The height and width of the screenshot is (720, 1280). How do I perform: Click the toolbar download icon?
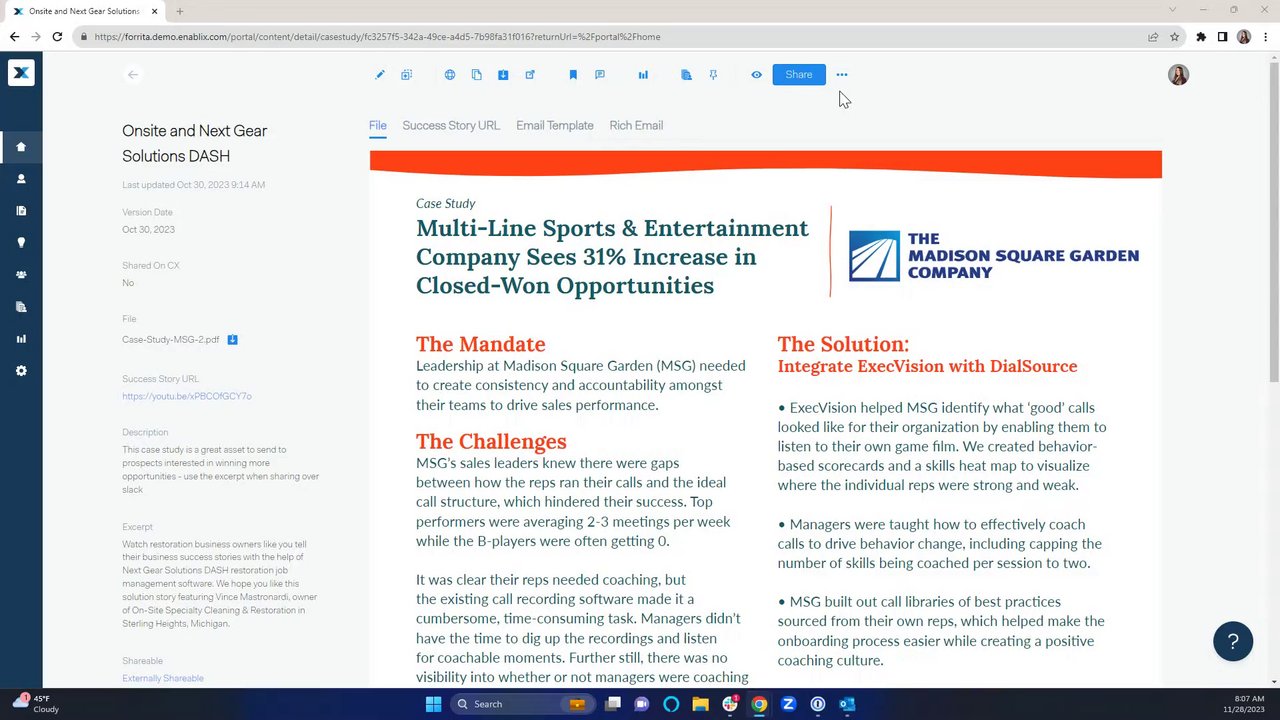503,75
